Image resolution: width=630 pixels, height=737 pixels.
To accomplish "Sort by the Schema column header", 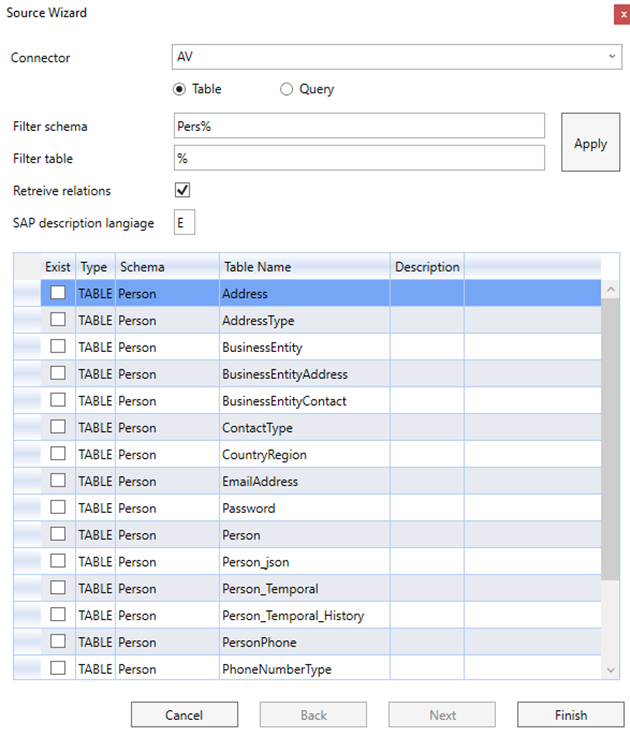I will click(167, 267).
